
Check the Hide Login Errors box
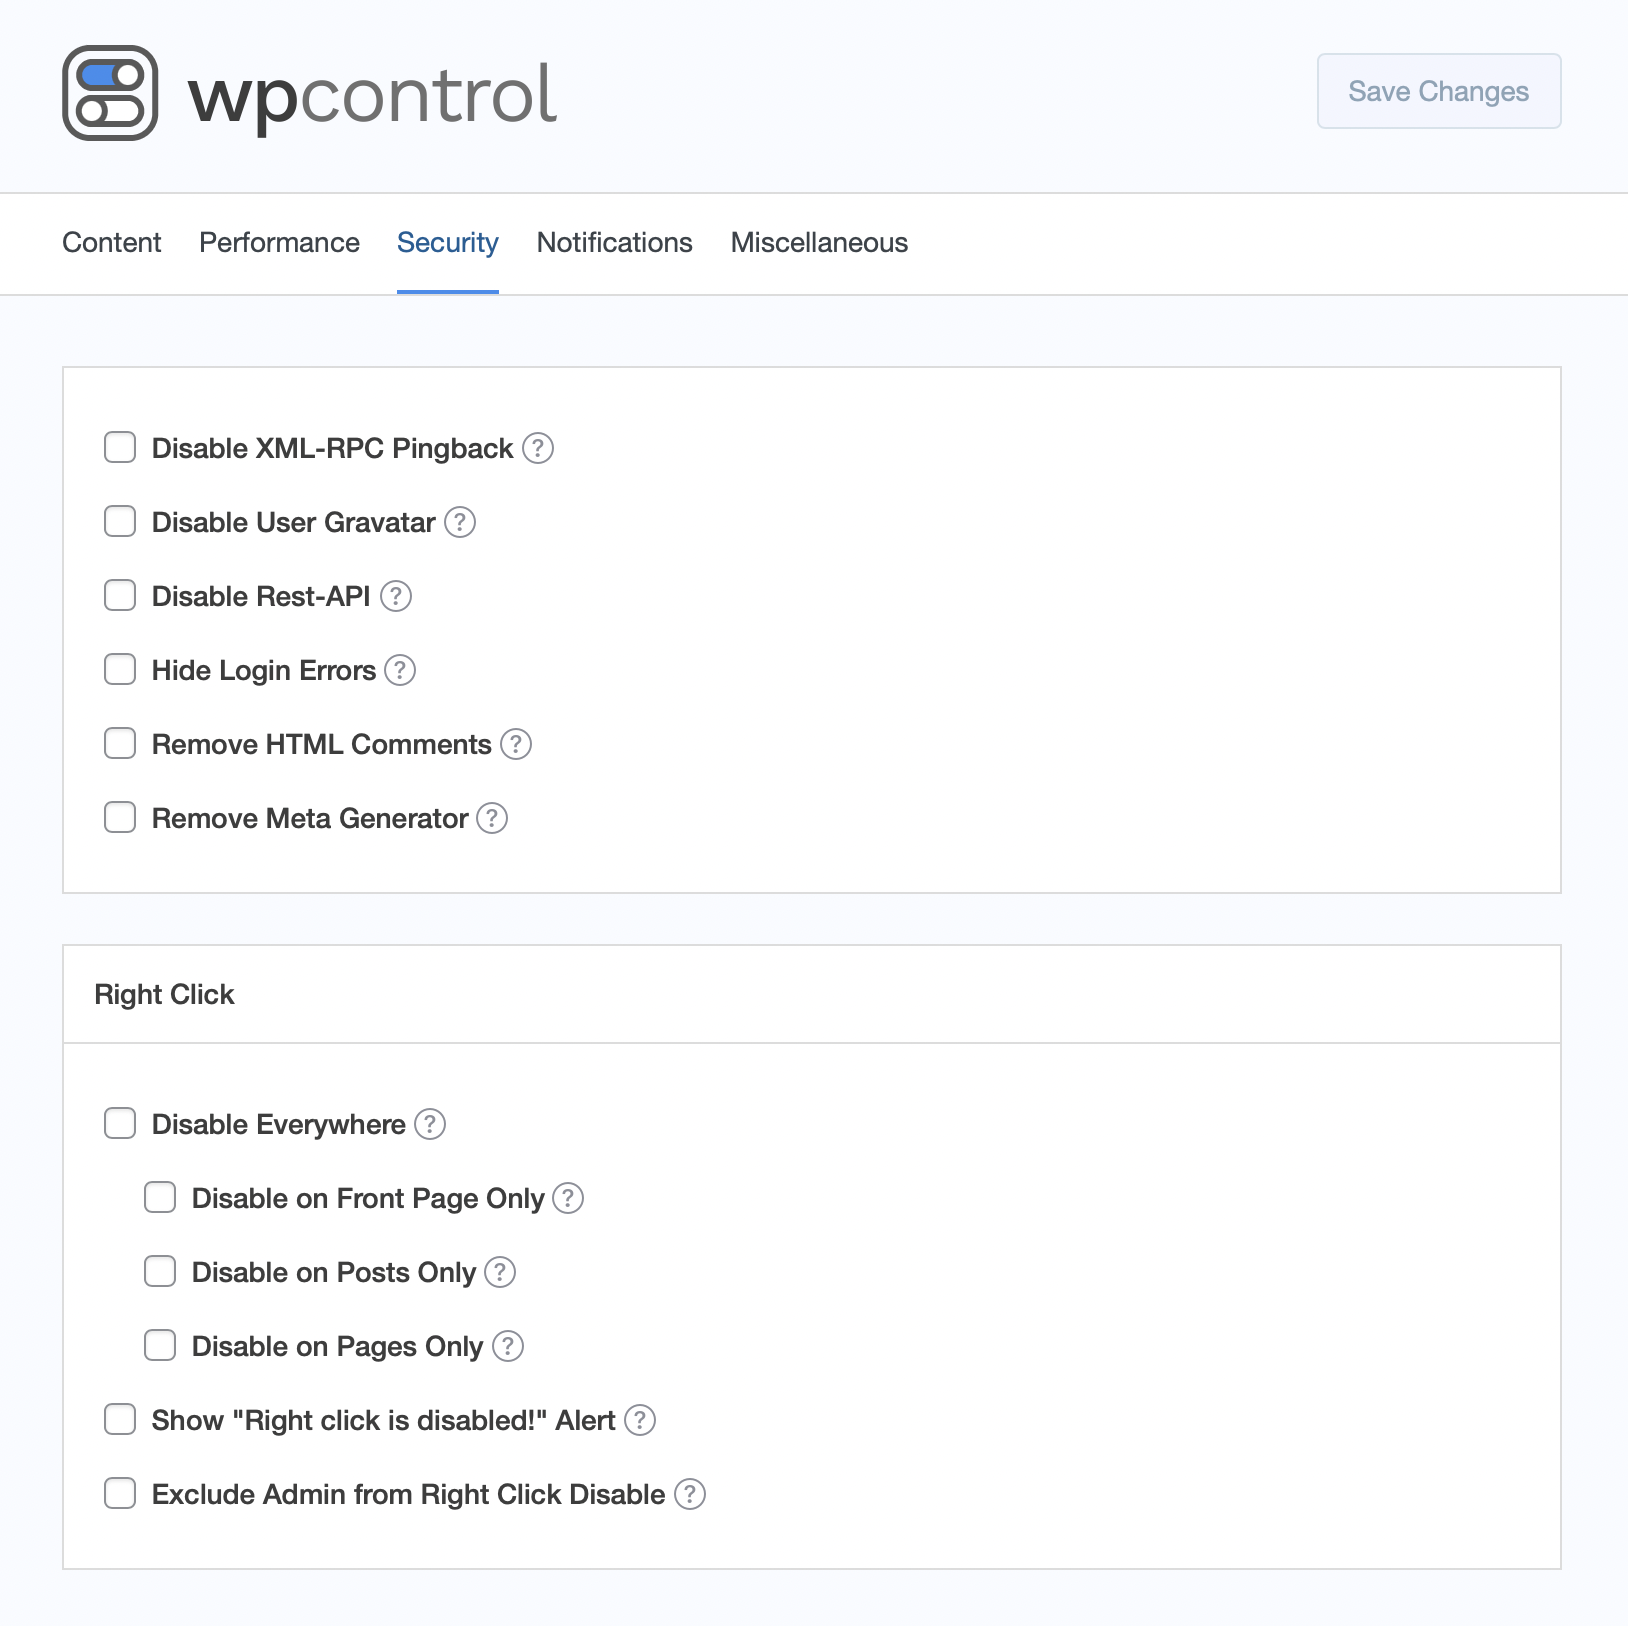point(120,669)
